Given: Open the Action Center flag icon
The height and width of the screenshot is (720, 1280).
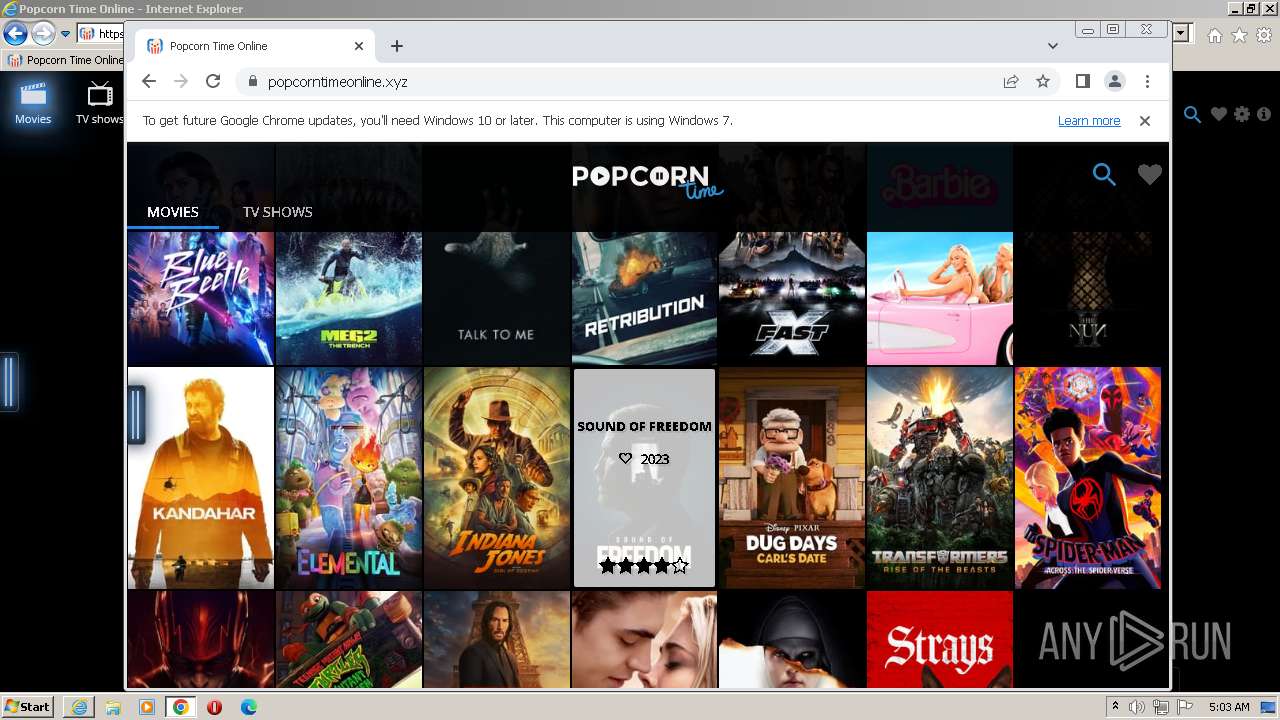Looking at the screenshot, I should click(1185, 707).
